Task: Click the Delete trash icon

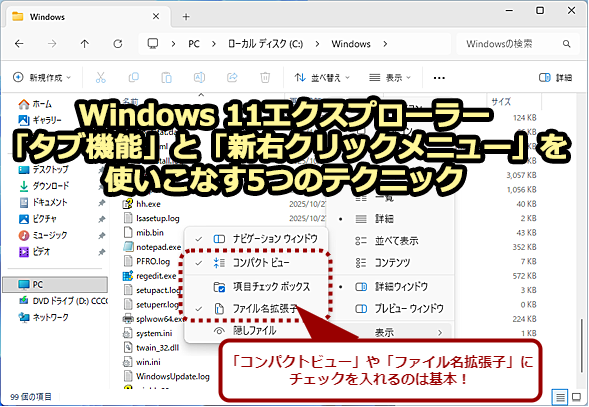Action: (x=265, y=78)
